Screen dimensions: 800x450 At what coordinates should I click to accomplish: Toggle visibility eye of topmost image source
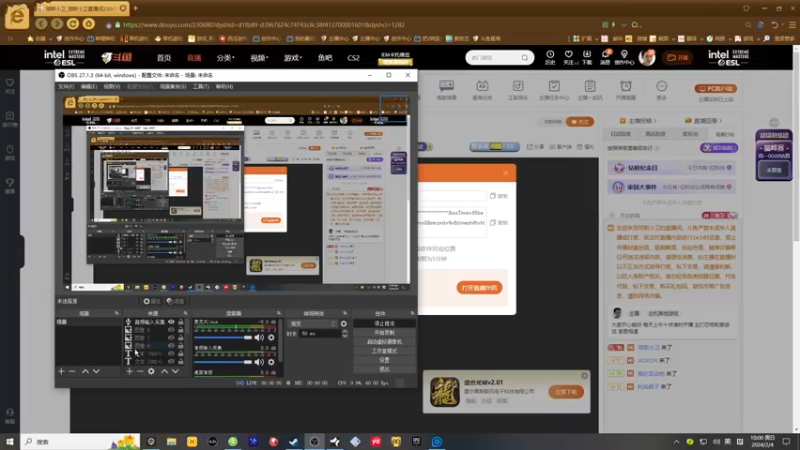171,330
